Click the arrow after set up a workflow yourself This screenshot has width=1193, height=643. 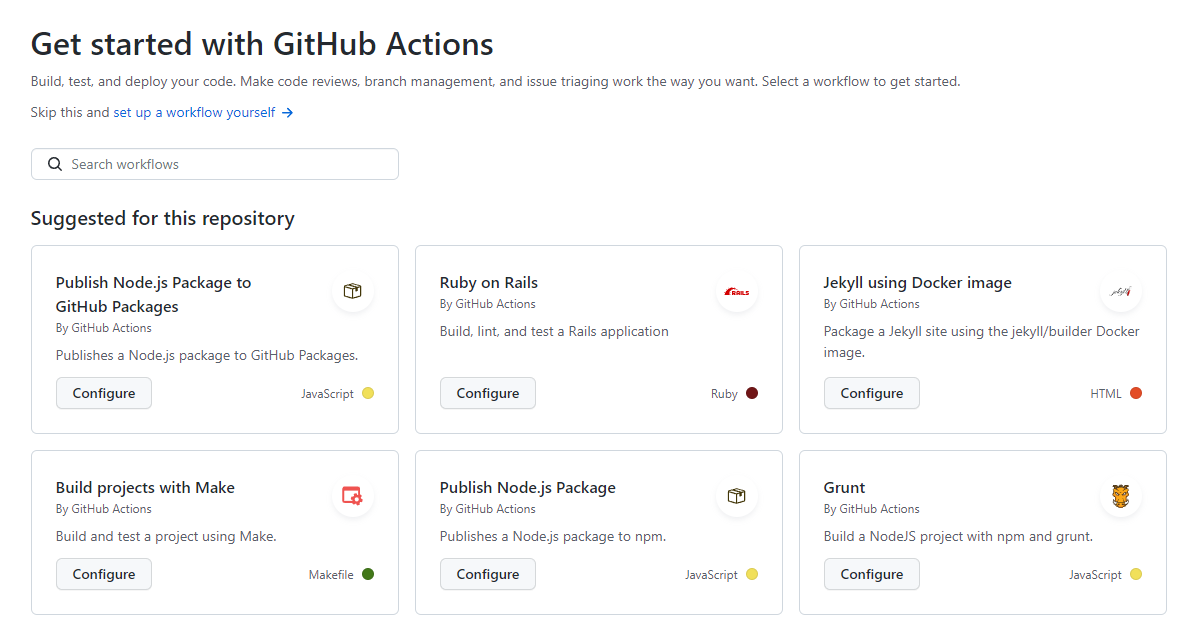click(x=287, y=113)
